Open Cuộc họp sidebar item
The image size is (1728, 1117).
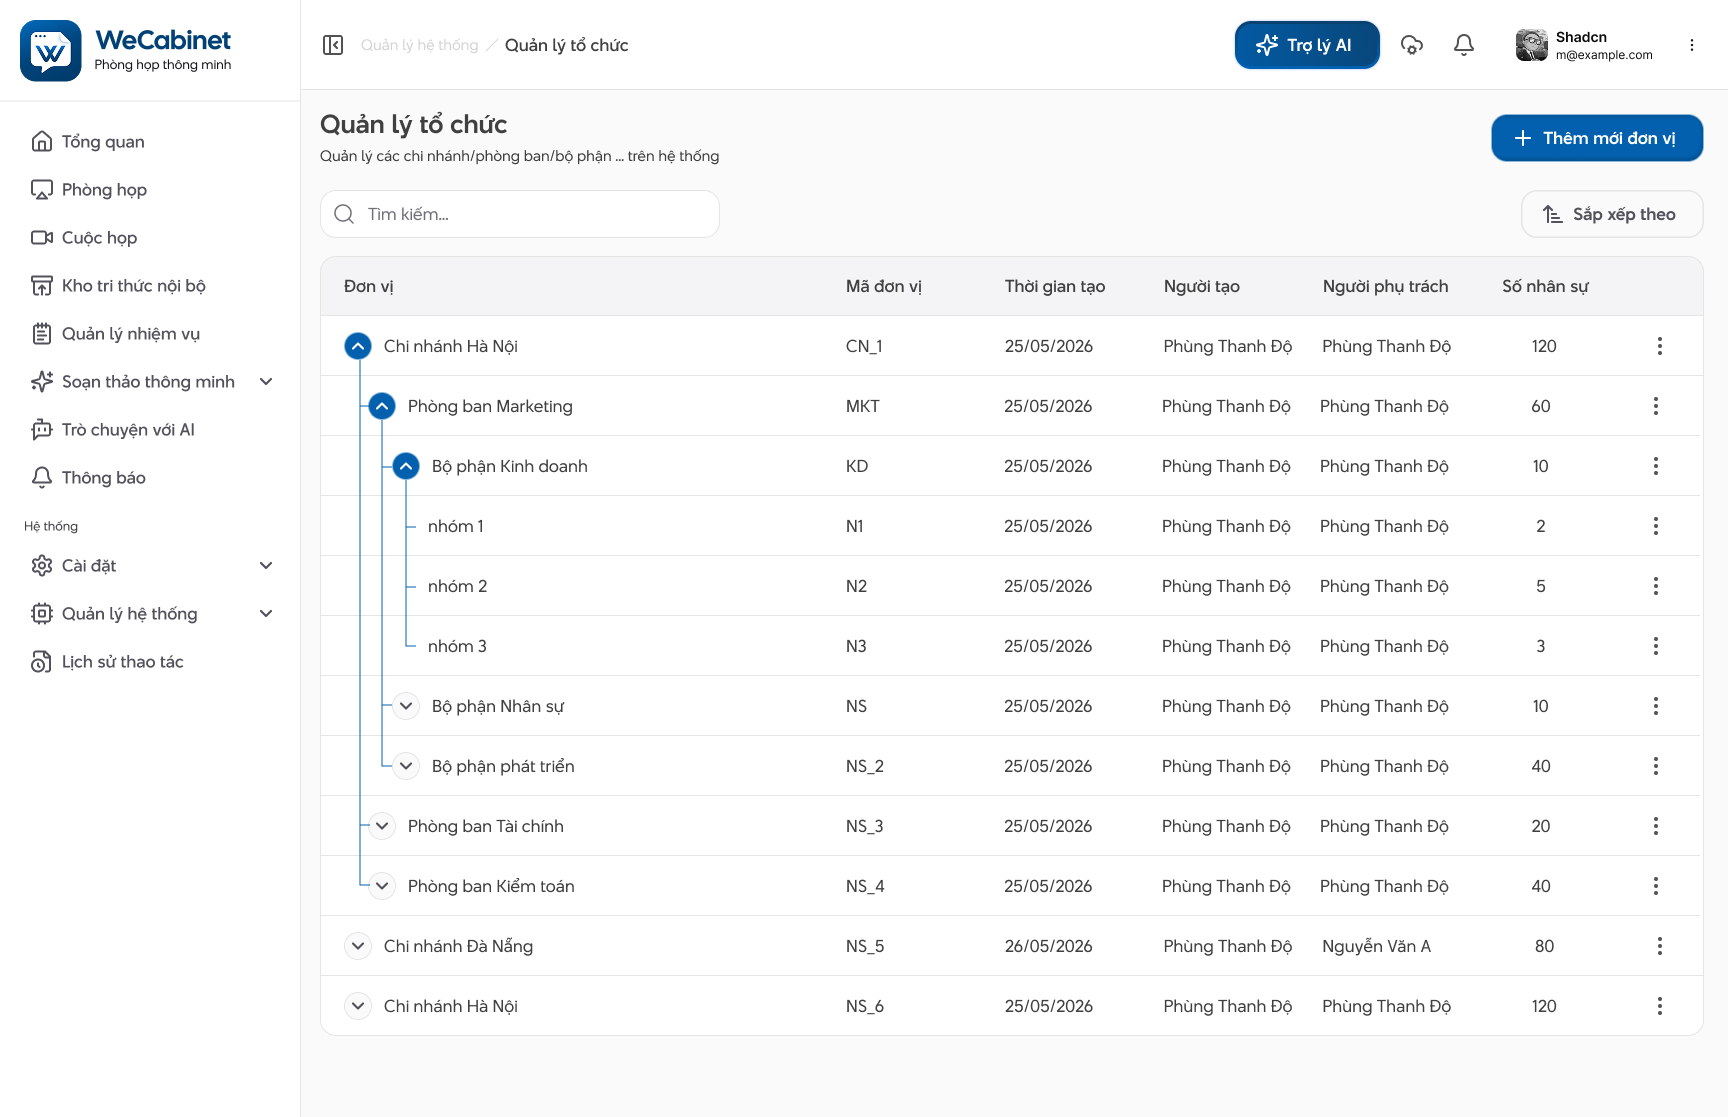pyautogui.click(x=150, y=238)
